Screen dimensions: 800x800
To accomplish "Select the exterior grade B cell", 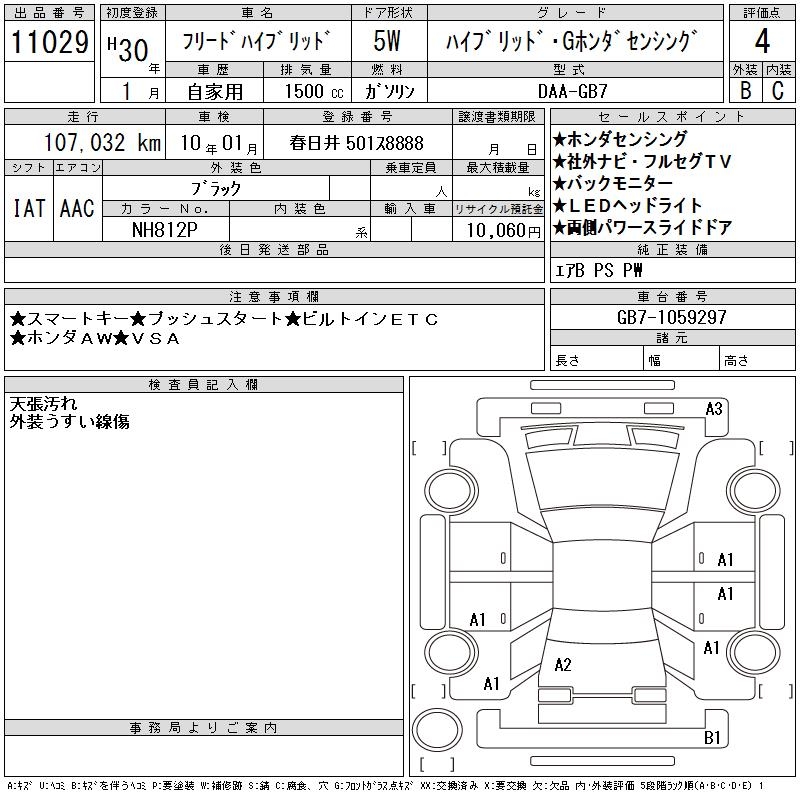I will [745, 90].
